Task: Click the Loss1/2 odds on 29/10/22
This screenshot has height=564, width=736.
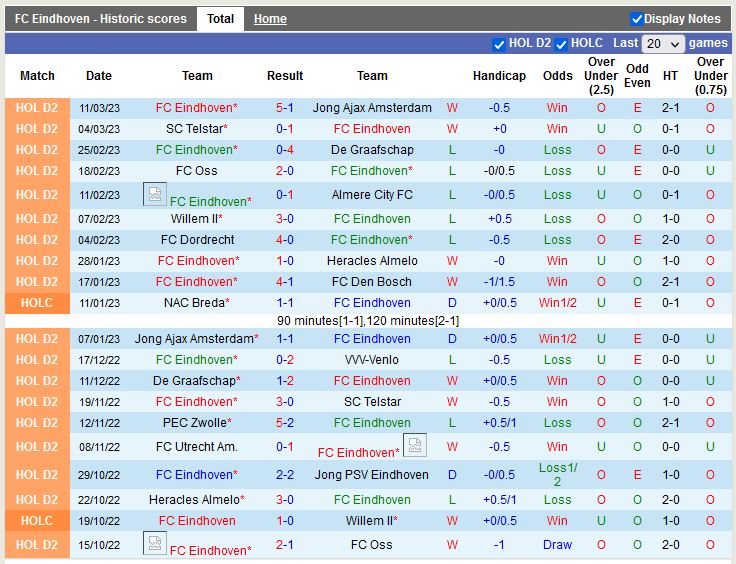Action: [x=557, y=475]
